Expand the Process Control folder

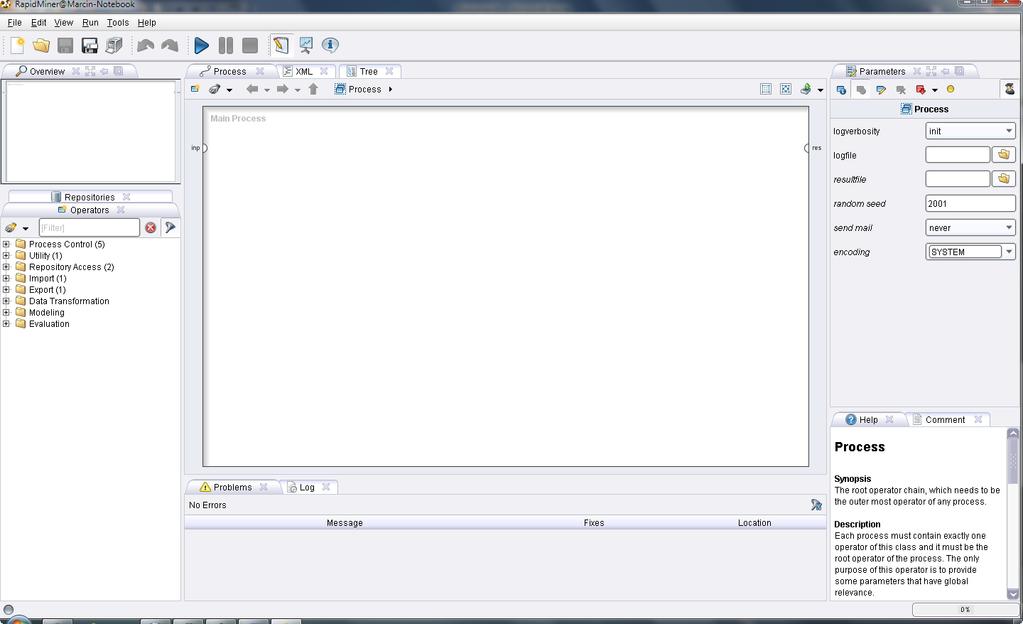[x=6, y=244]
